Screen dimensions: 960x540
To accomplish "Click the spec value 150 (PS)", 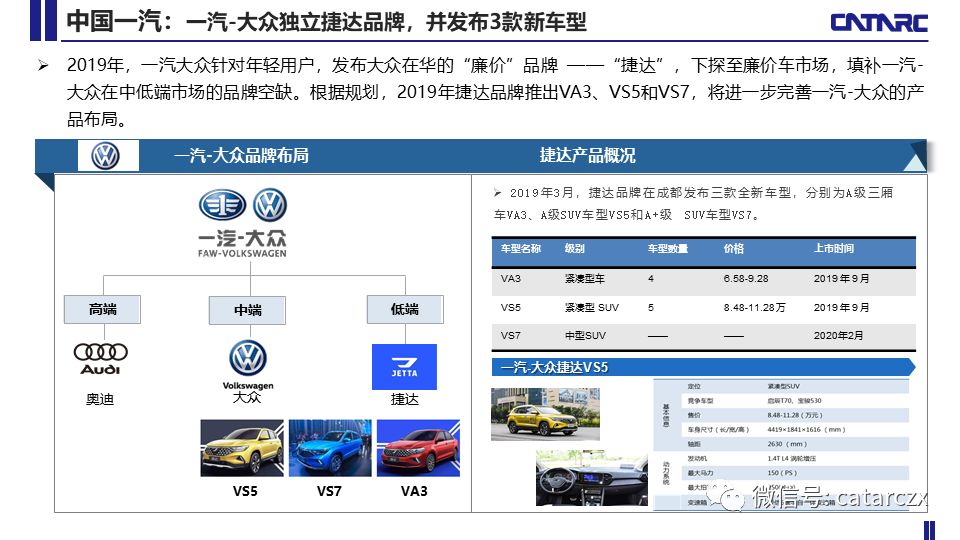I will click(782, 473).
